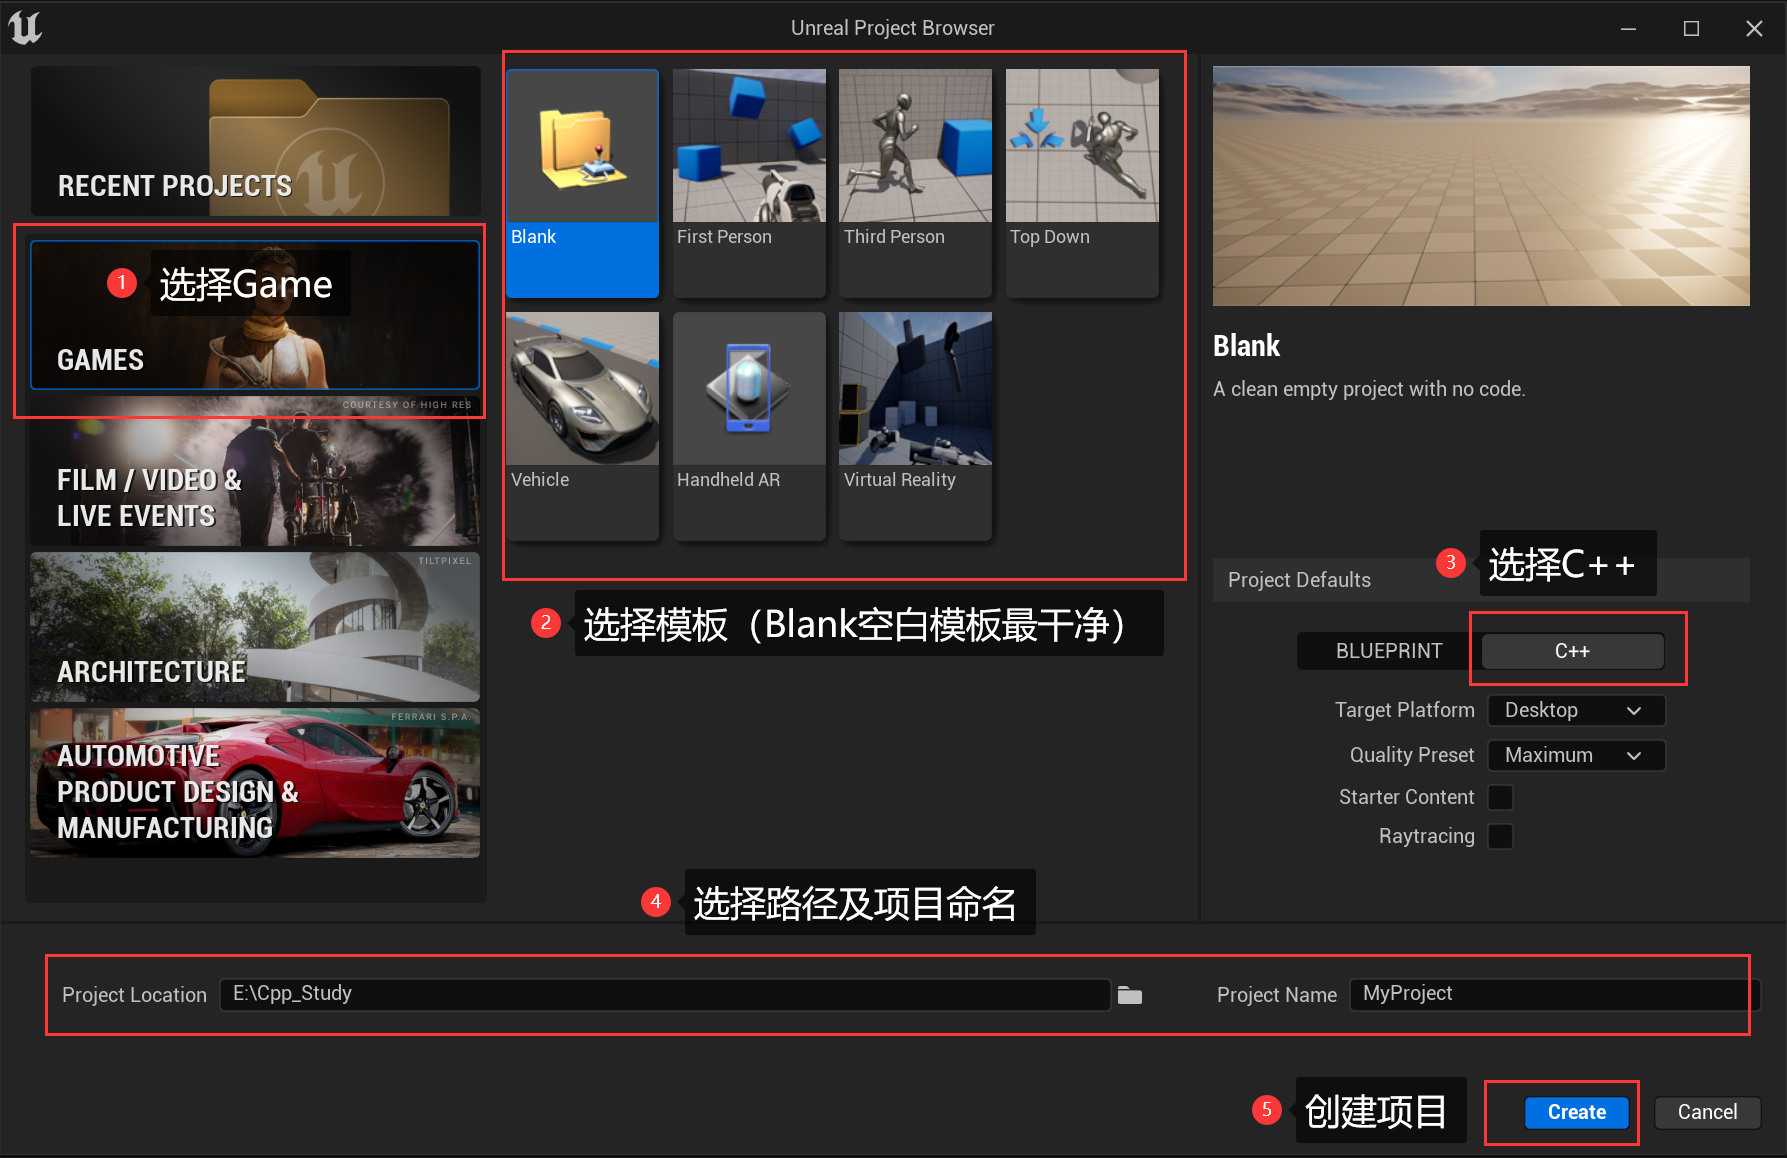Viewport: 1787px width, 1158px height.
Task: Open Automotive Product Design & Manufacturing category
Action: (255, 783)
